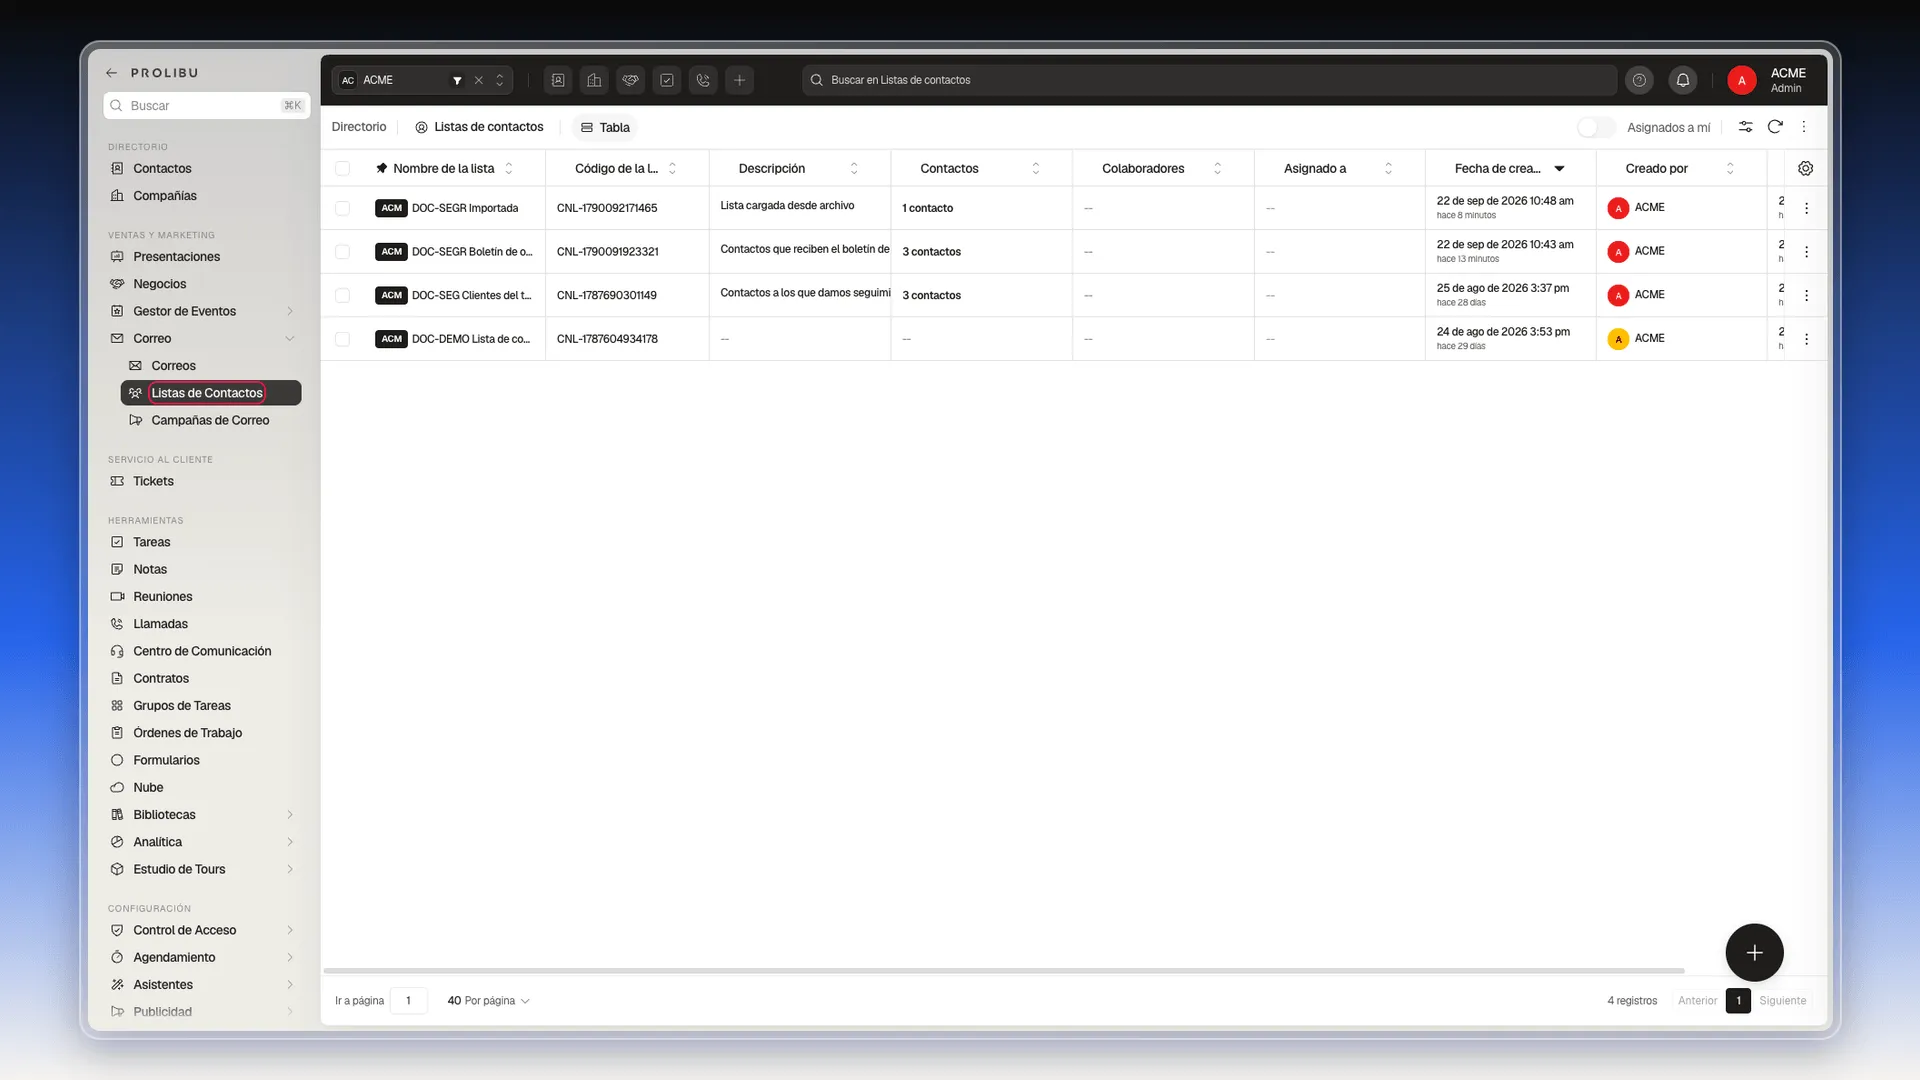
Task: Open the filter settings sliders icon
Action: (1745, 127)
